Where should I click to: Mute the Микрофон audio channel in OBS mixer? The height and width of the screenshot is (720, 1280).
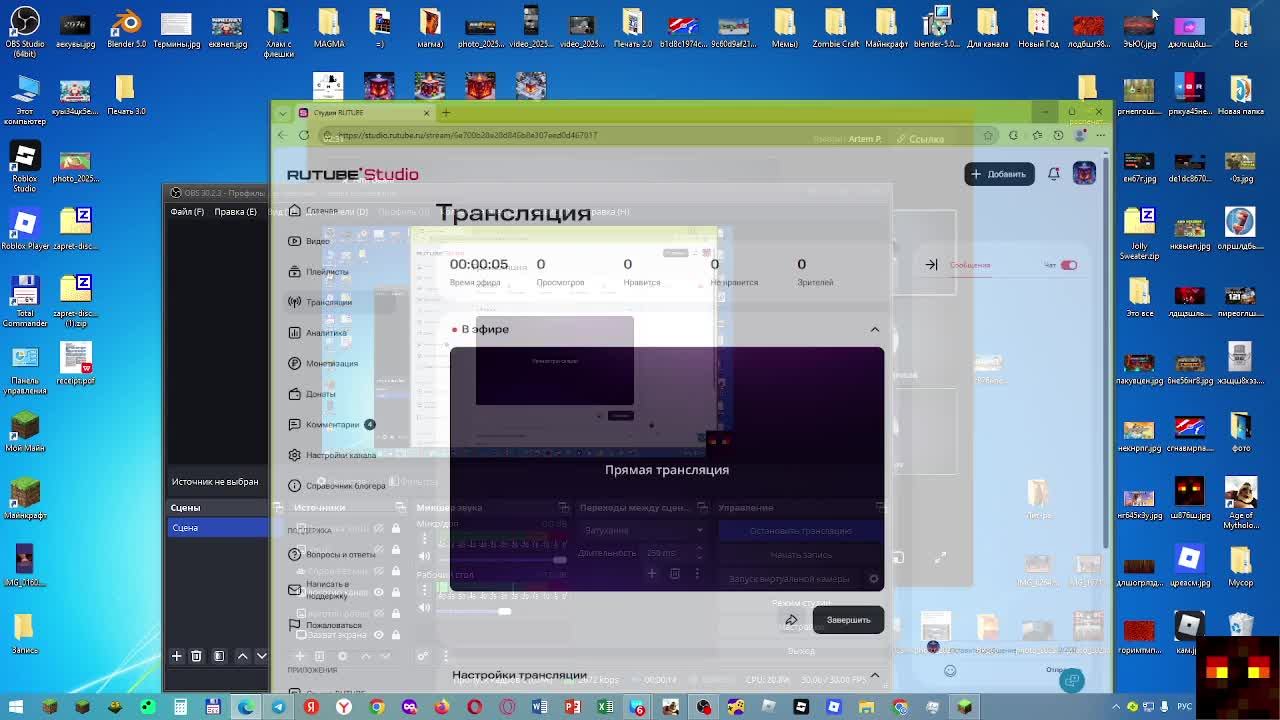[x=425, y=556]
